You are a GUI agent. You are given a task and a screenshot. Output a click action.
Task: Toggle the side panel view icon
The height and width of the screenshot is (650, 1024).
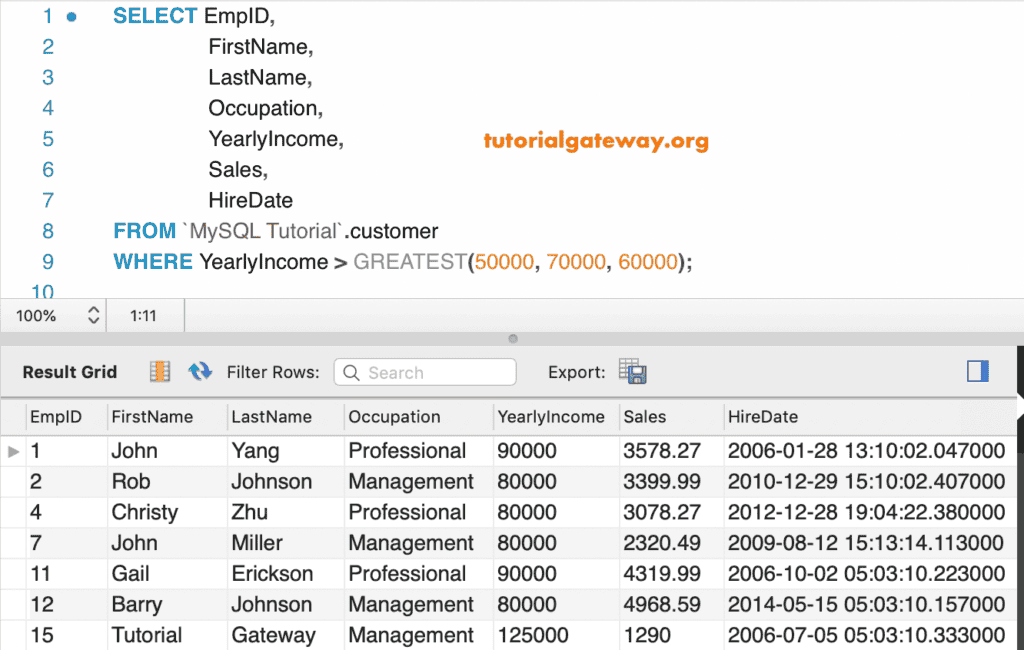pos(978,372)
